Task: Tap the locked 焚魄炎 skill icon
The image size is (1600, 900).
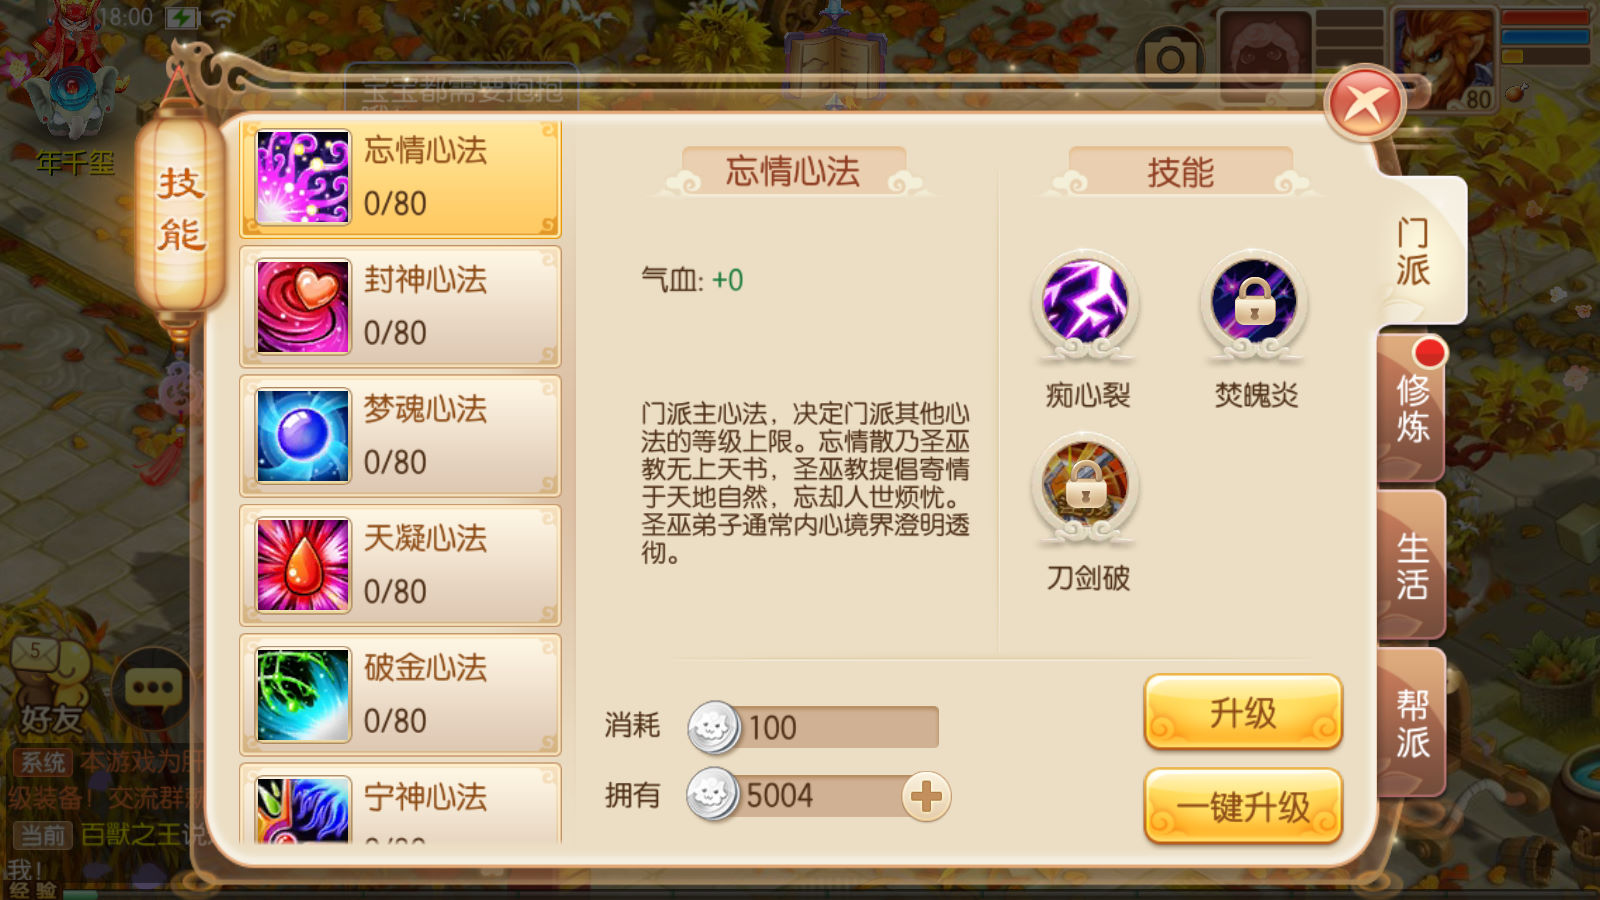Action: coord(1254,303)
